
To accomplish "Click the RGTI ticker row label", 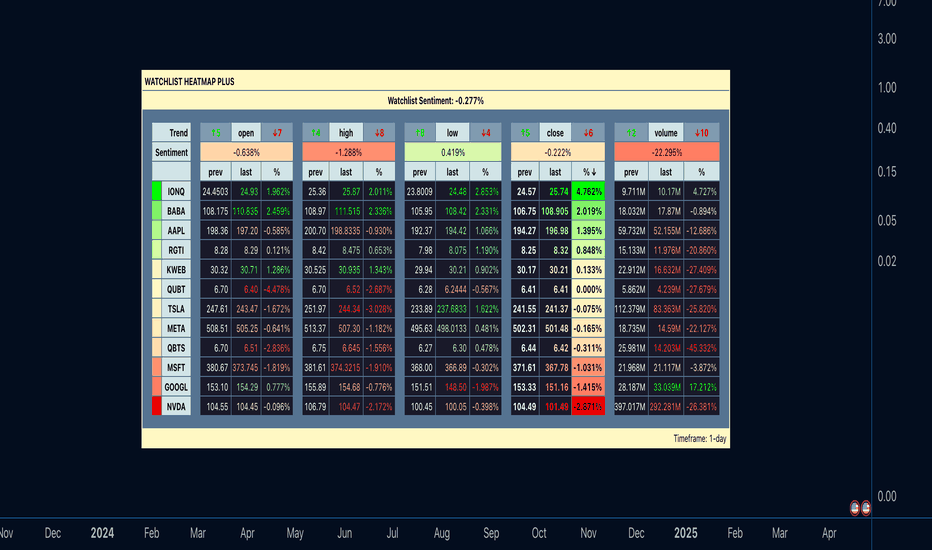I will 177,250.
